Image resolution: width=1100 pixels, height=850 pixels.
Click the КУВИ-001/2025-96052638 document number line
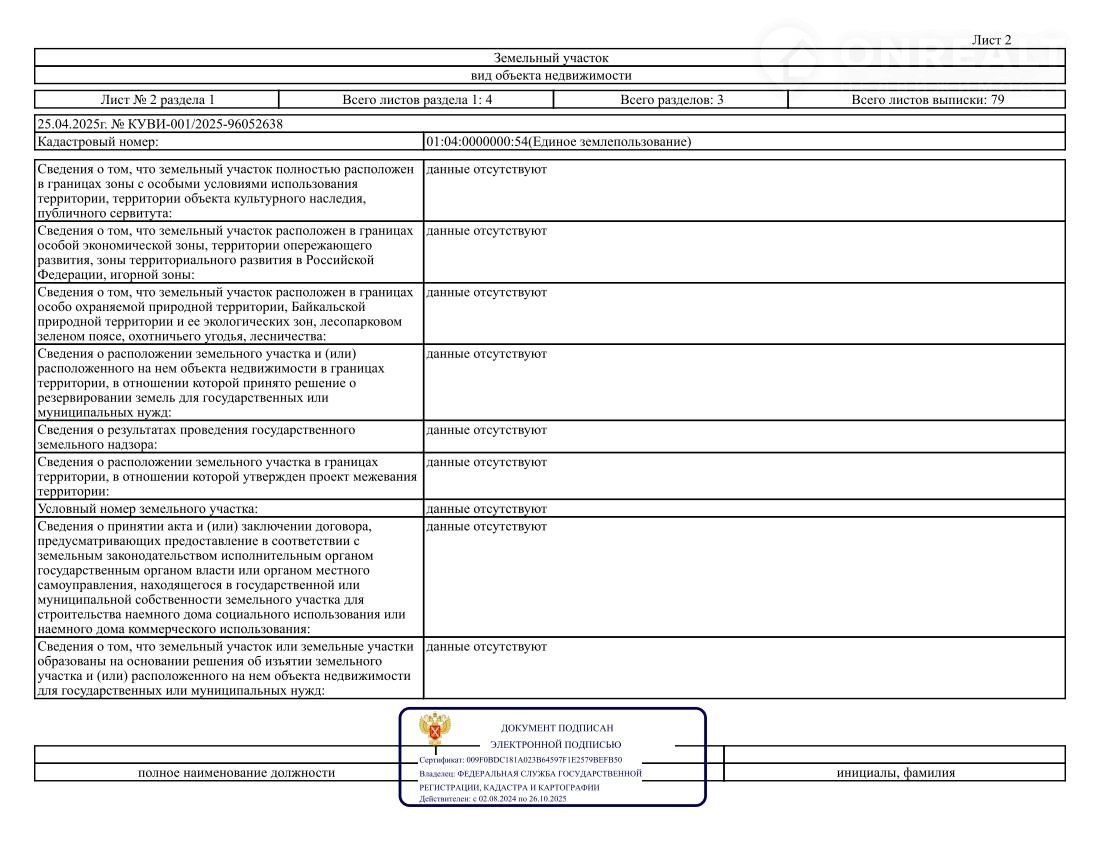point(159,124)
